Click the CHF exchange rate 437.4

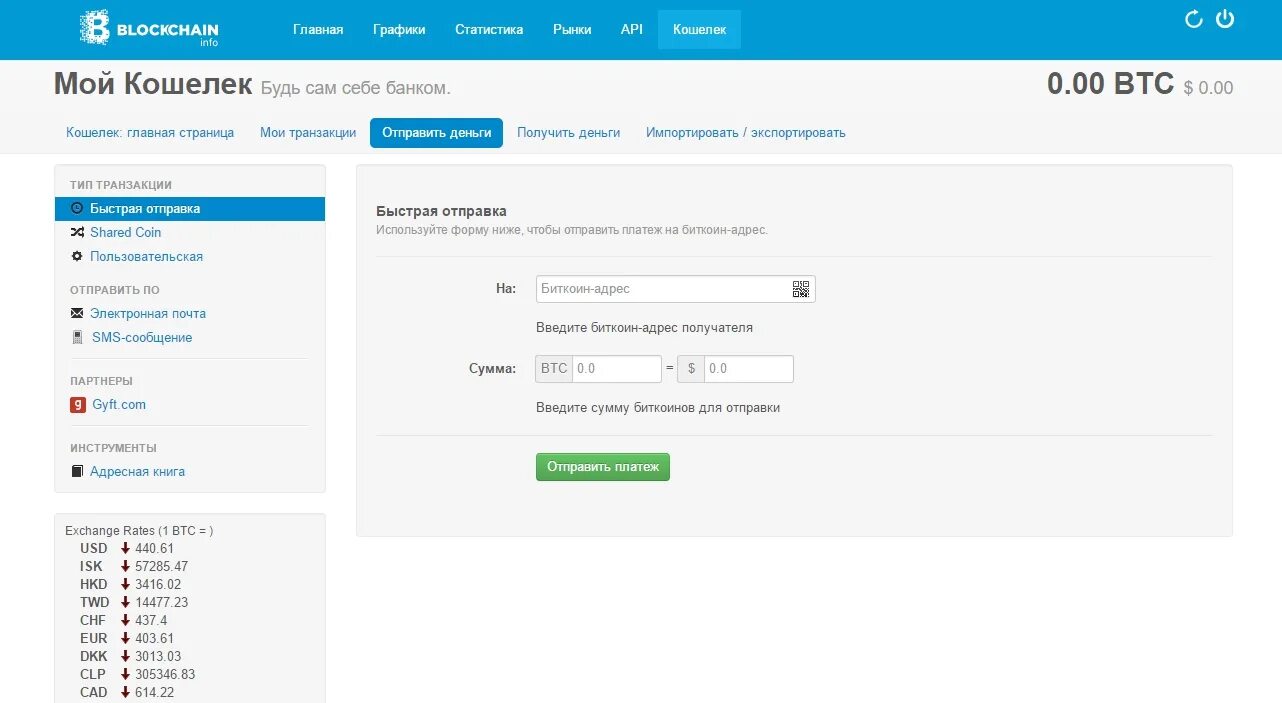pyautogui.click(x=151, y=620)
